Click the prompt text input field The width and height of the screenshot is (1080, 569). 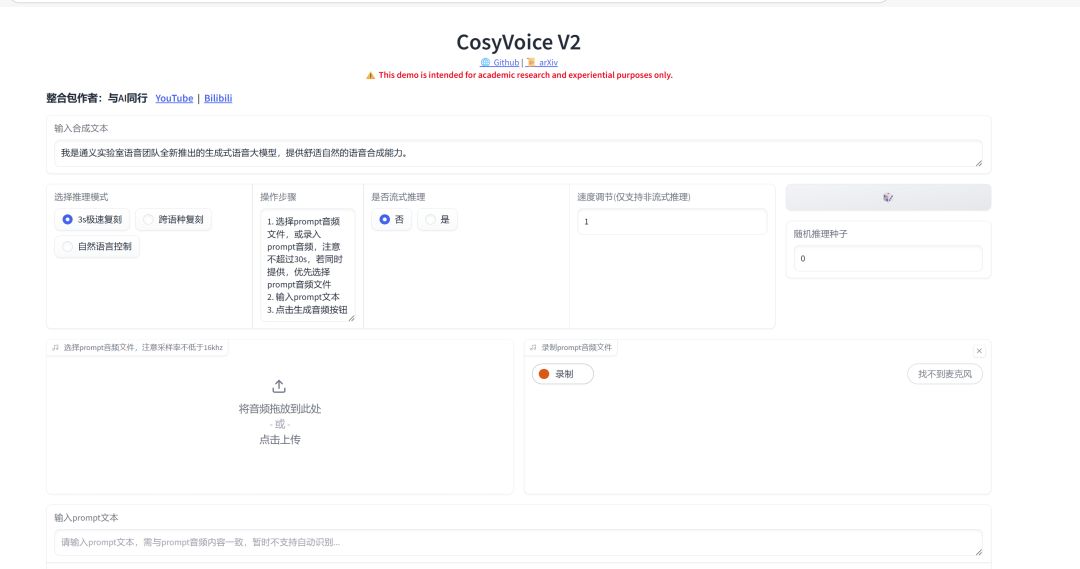point(518,543)
